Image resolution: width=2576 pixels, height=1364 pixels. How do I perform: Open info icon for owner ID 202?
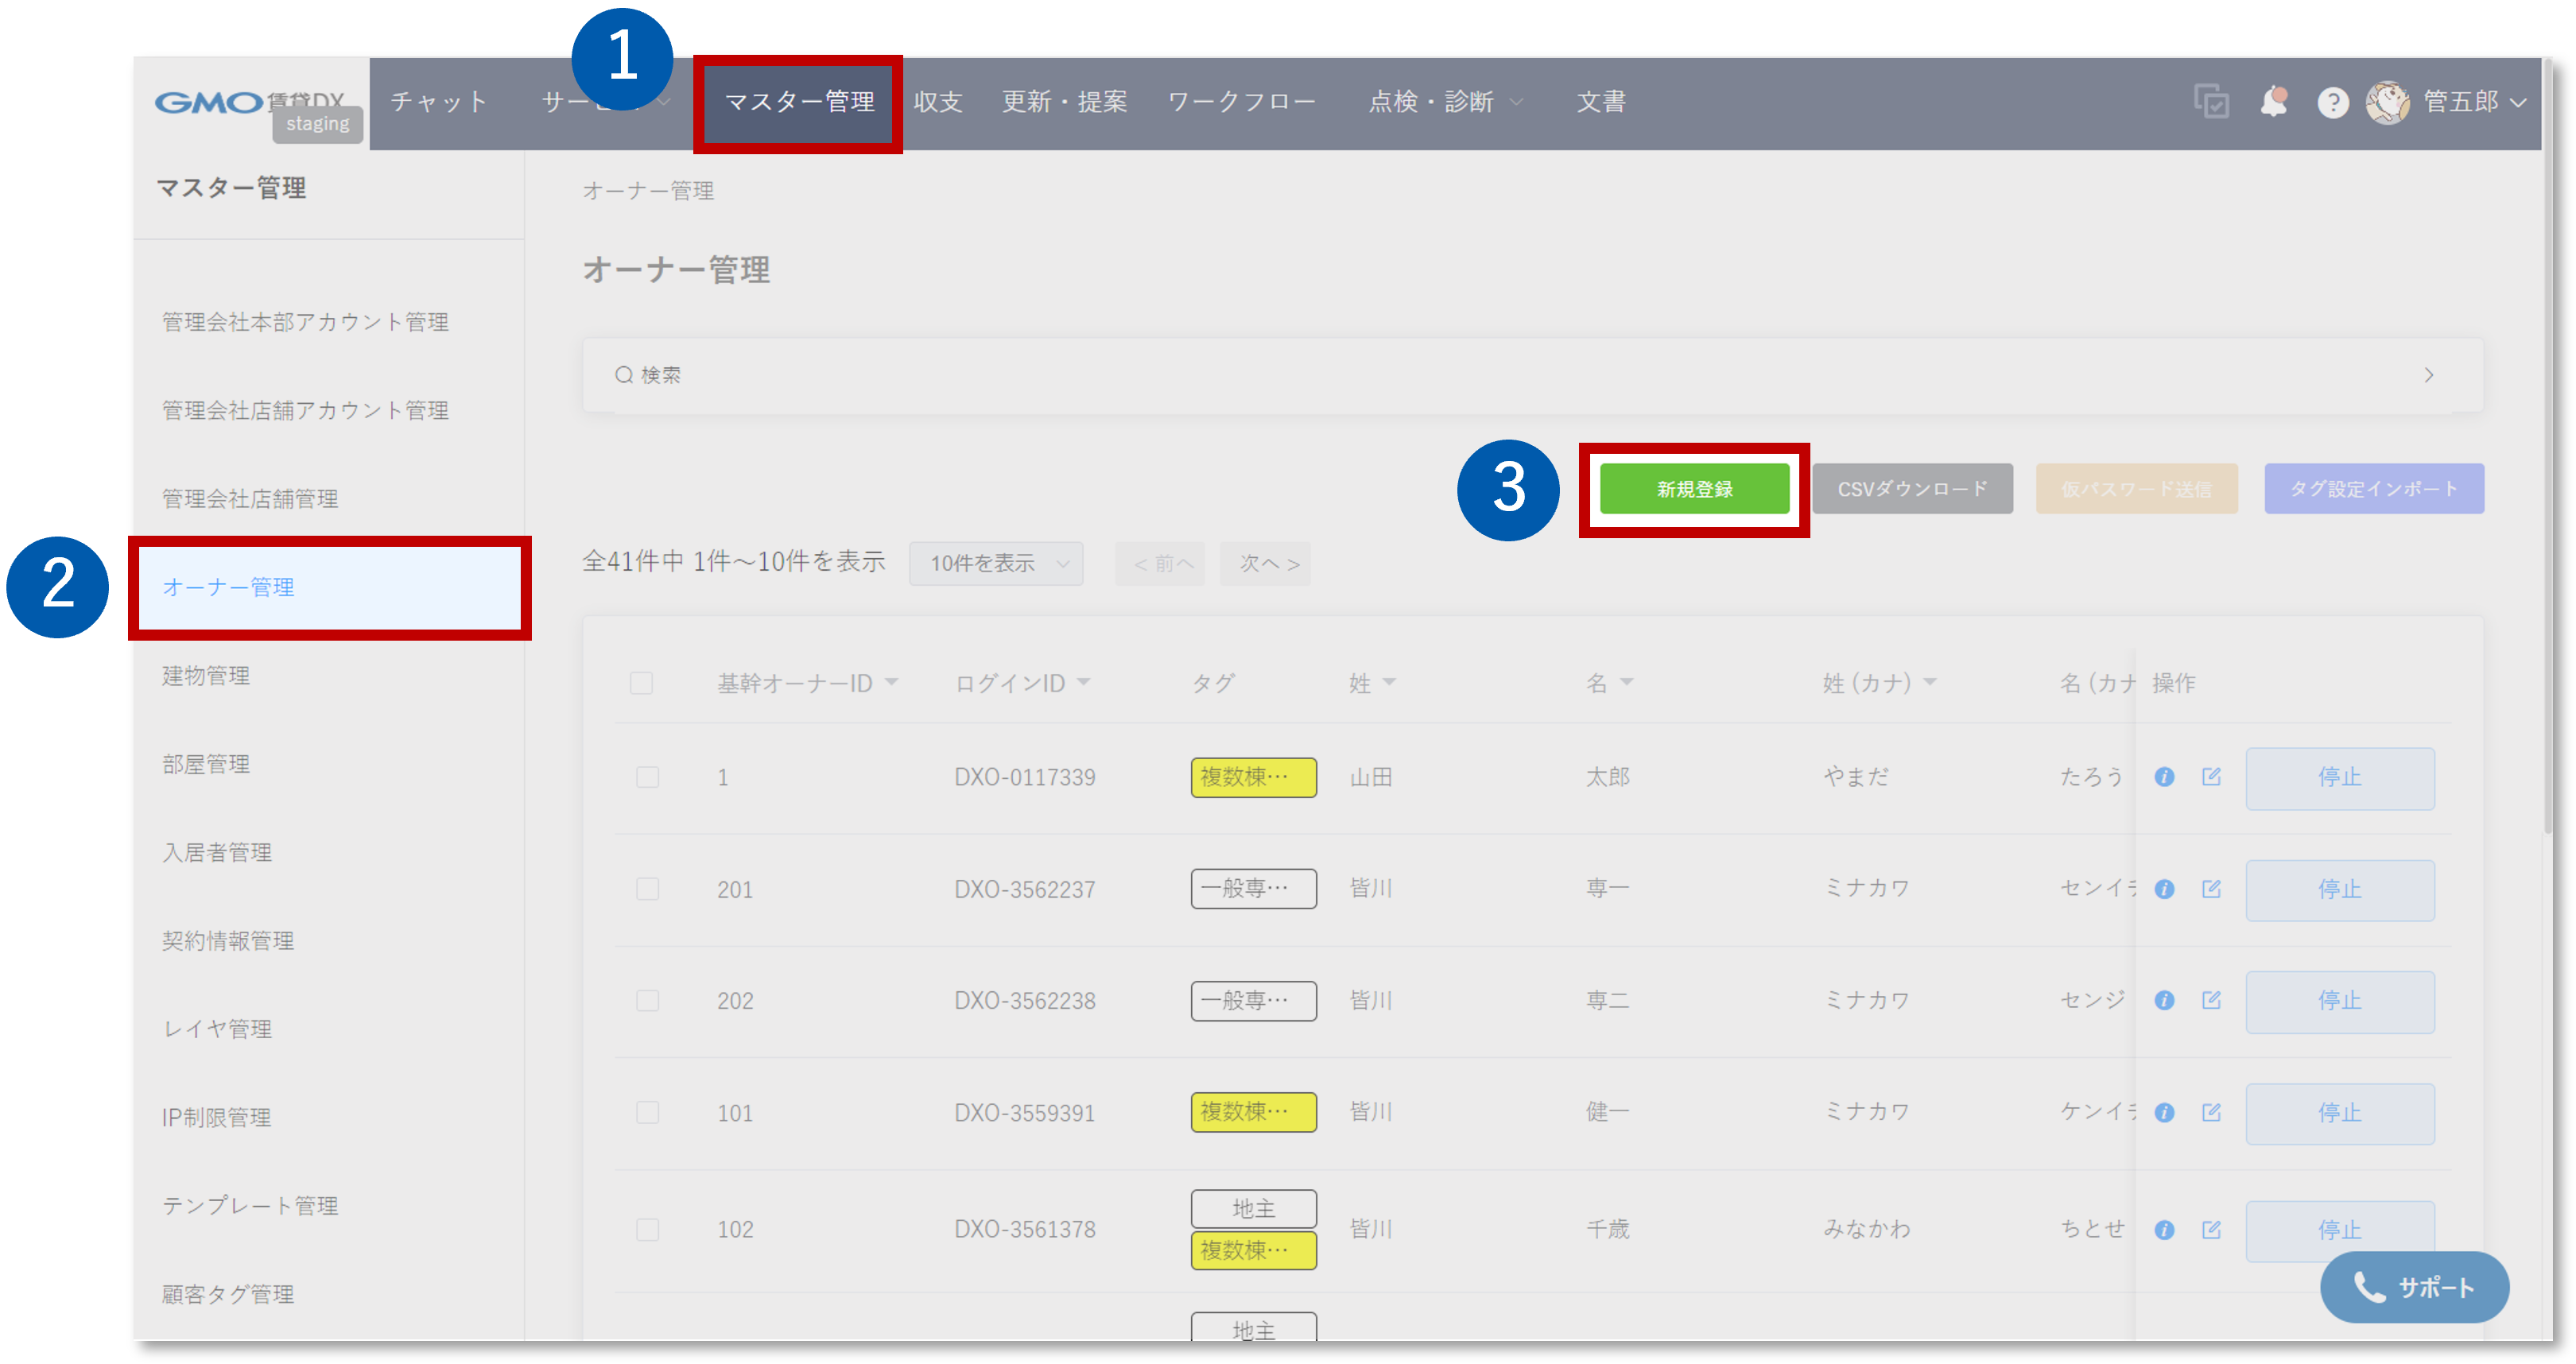click(x=2164, y=1000)
